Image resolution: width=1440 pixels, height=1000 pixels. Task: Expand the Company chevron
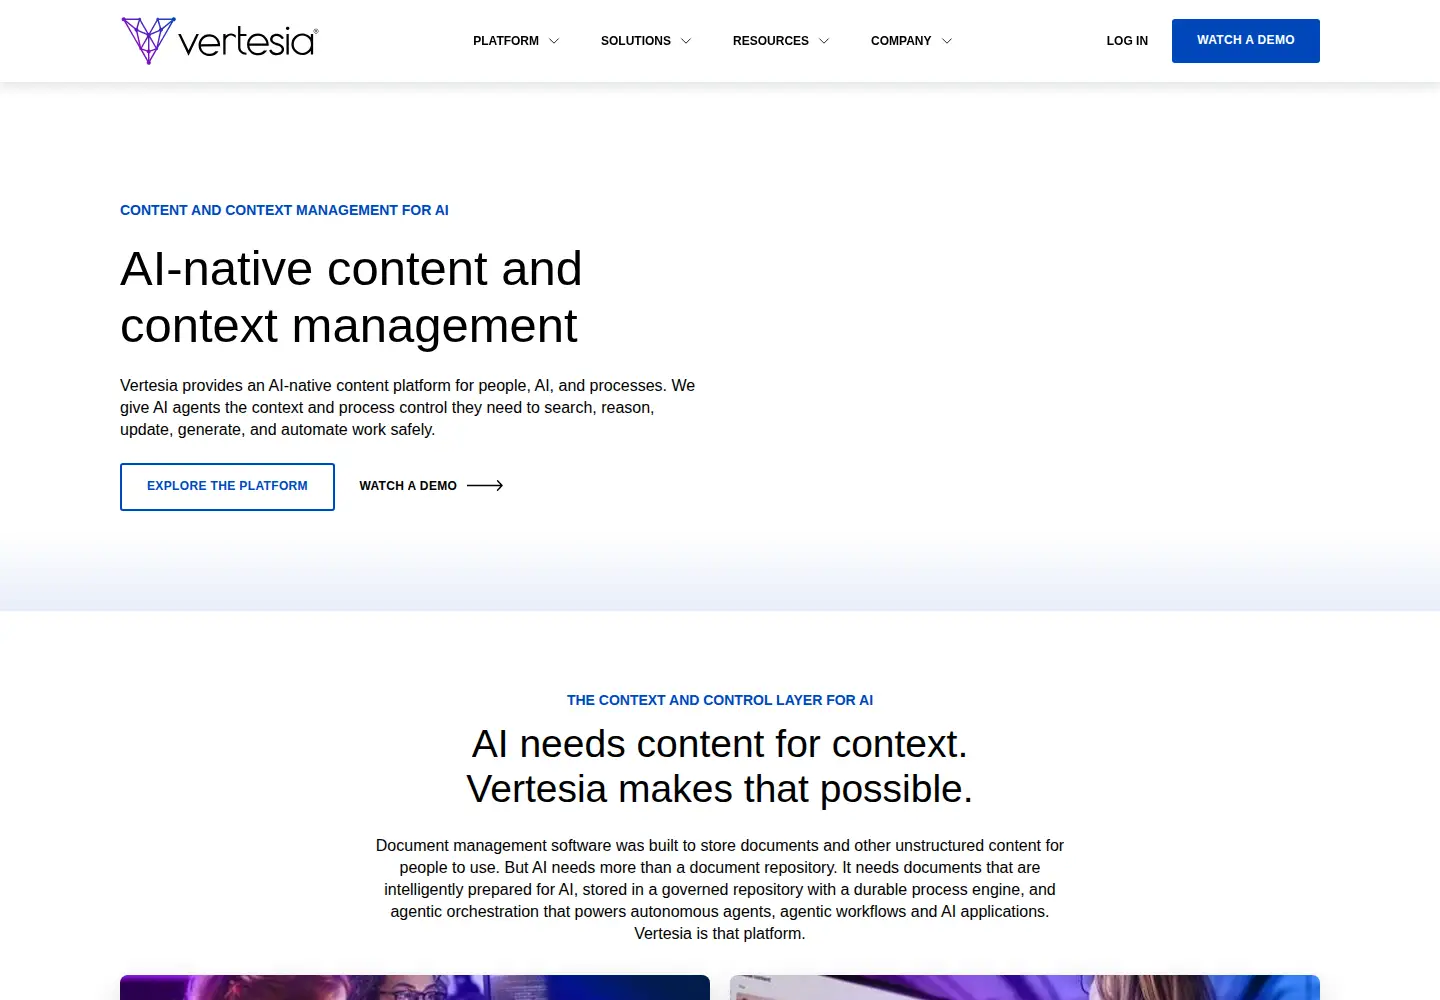pyautogui.click(x=947, y=41)
